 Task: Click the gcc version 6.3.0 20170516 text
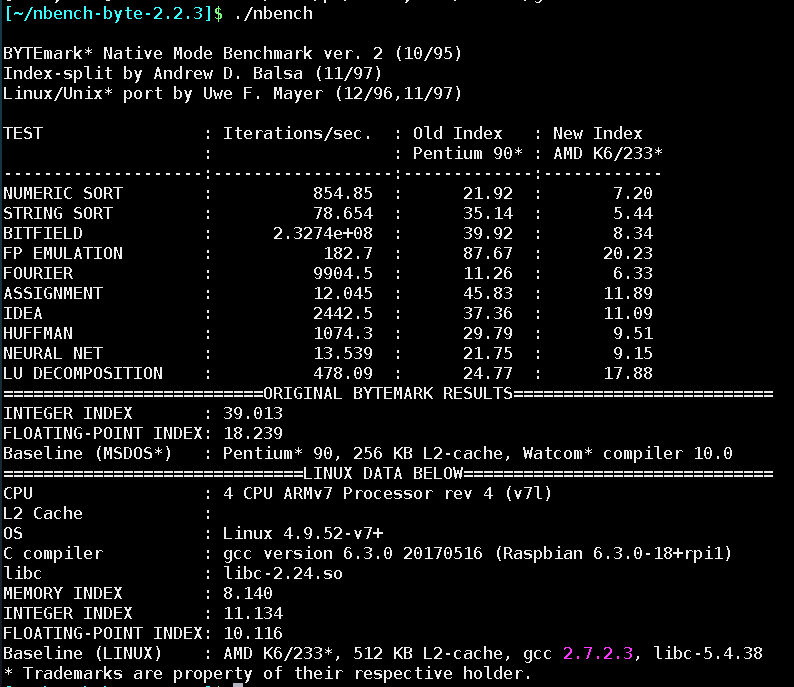353,553
